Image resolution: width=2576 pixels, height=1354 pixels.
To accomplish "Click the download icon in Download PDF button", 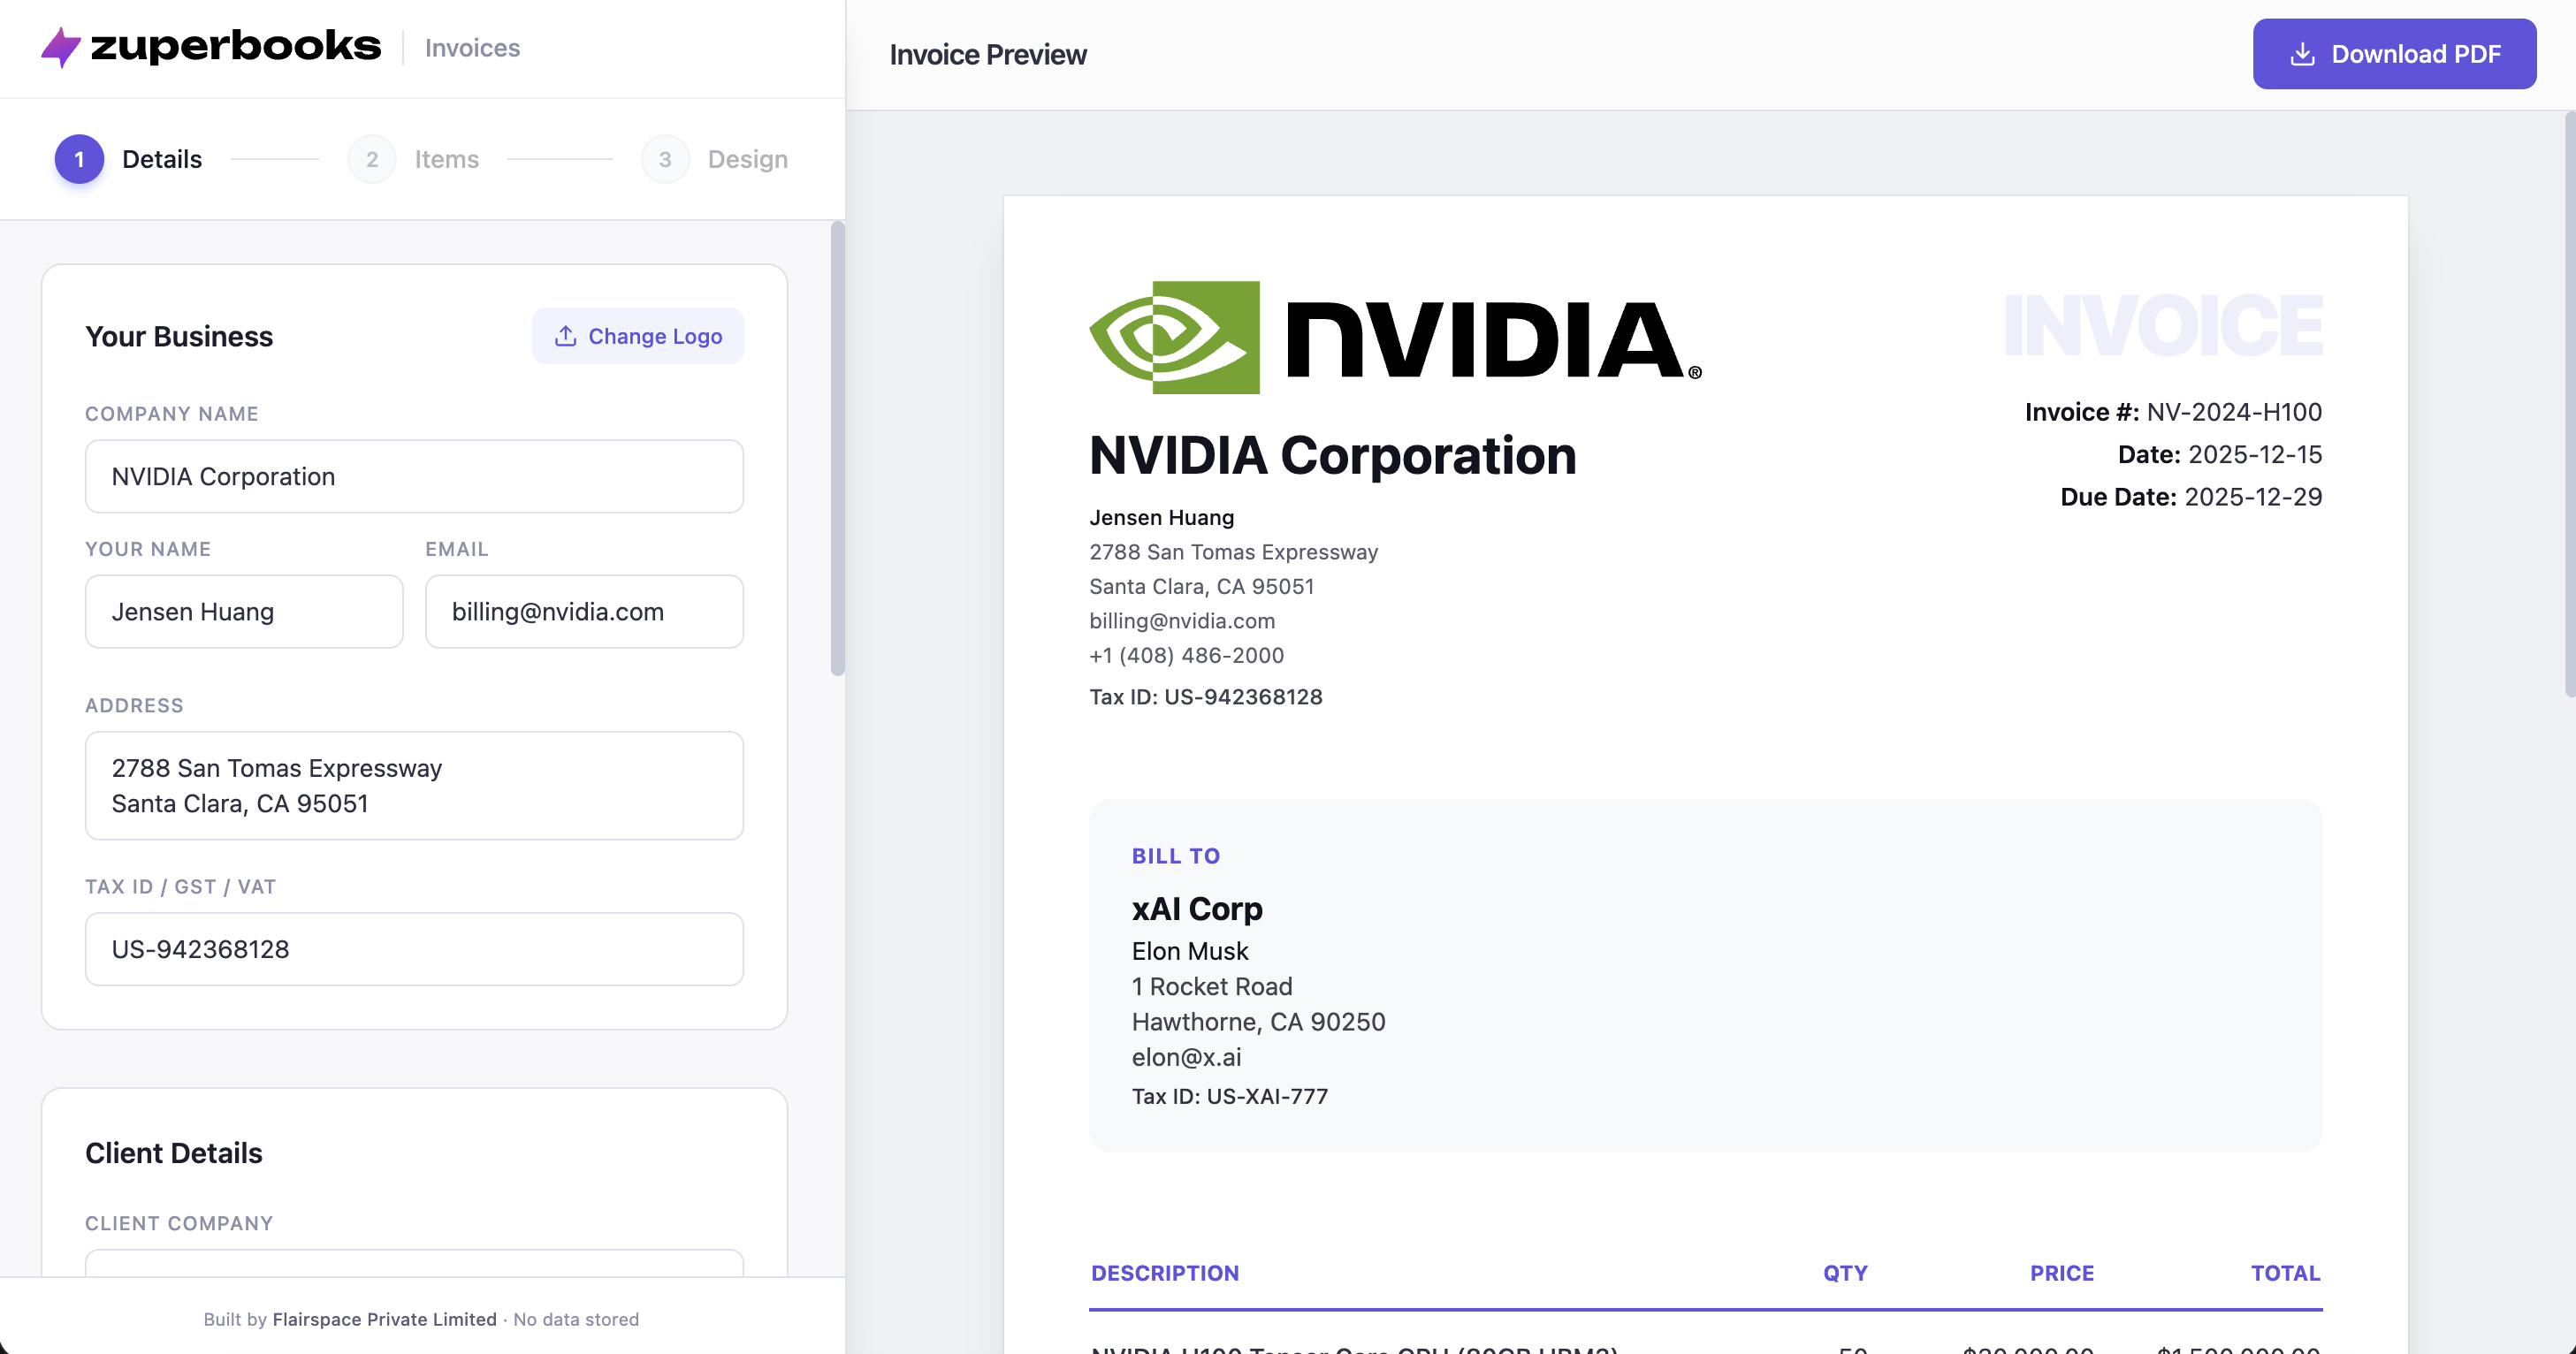I will point(2303,54).
